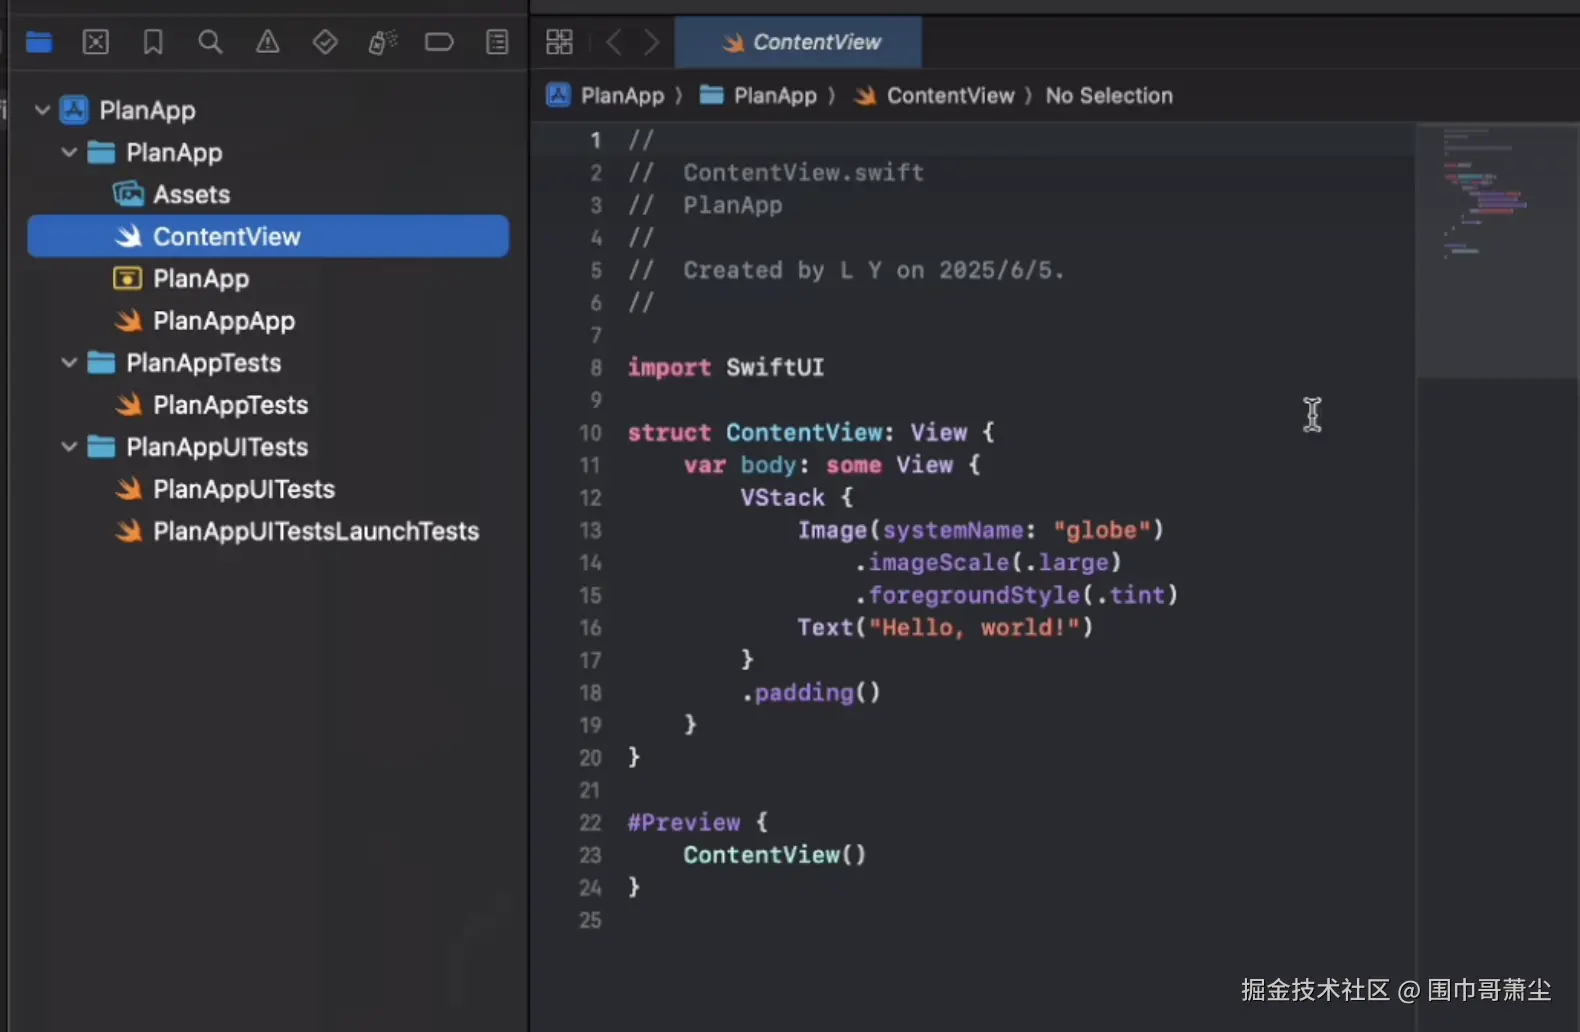Select the PlanAppTests folder
This screenshot has width=1580, height=1032.
pos(204,362)
